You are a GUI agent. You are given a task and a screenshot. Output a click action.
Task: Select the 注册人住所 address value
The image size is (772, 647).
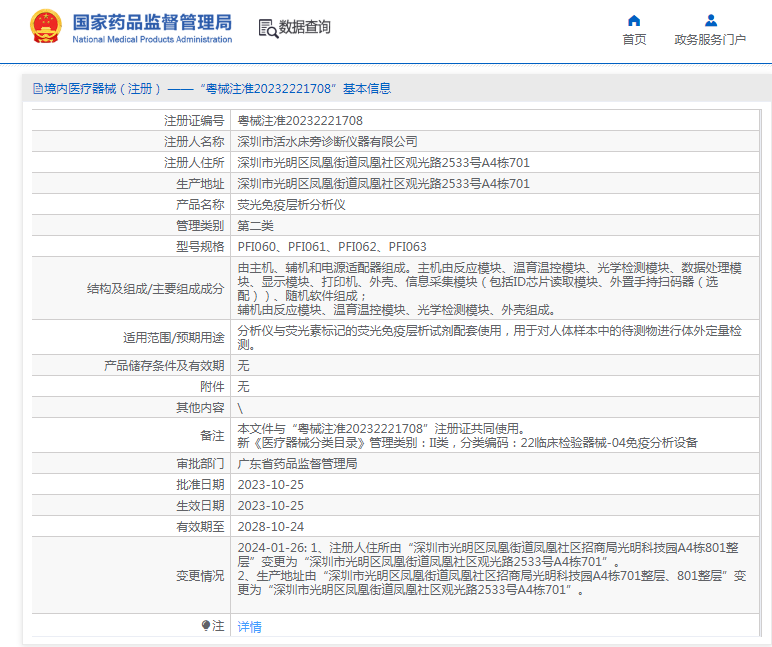pos(384,162)
